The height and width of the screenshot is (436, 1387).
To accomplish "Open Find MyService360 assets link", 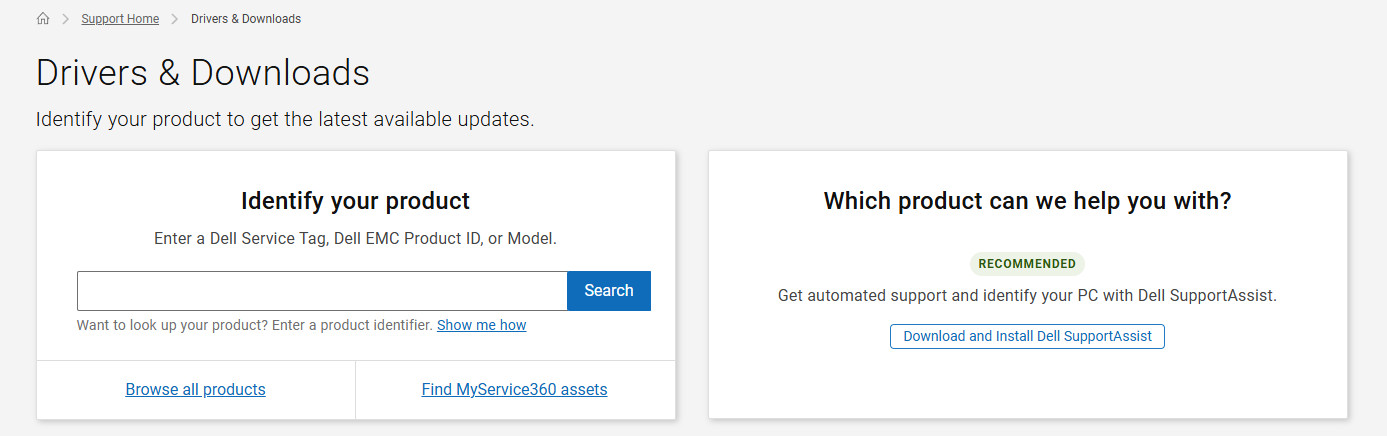I will click(x=514, y=390).
